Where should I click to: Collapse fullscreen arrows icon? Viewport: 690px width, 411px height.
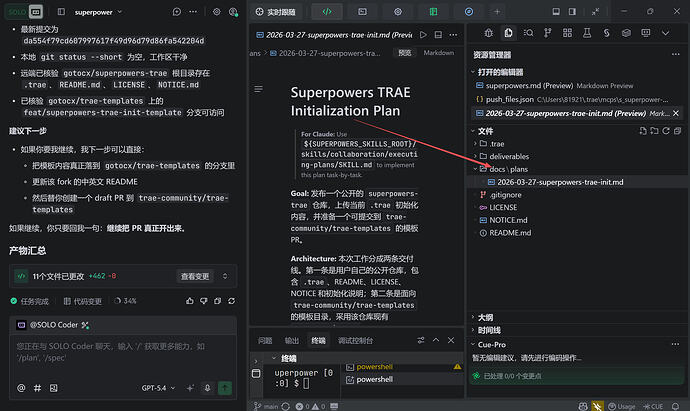[595, 11]
